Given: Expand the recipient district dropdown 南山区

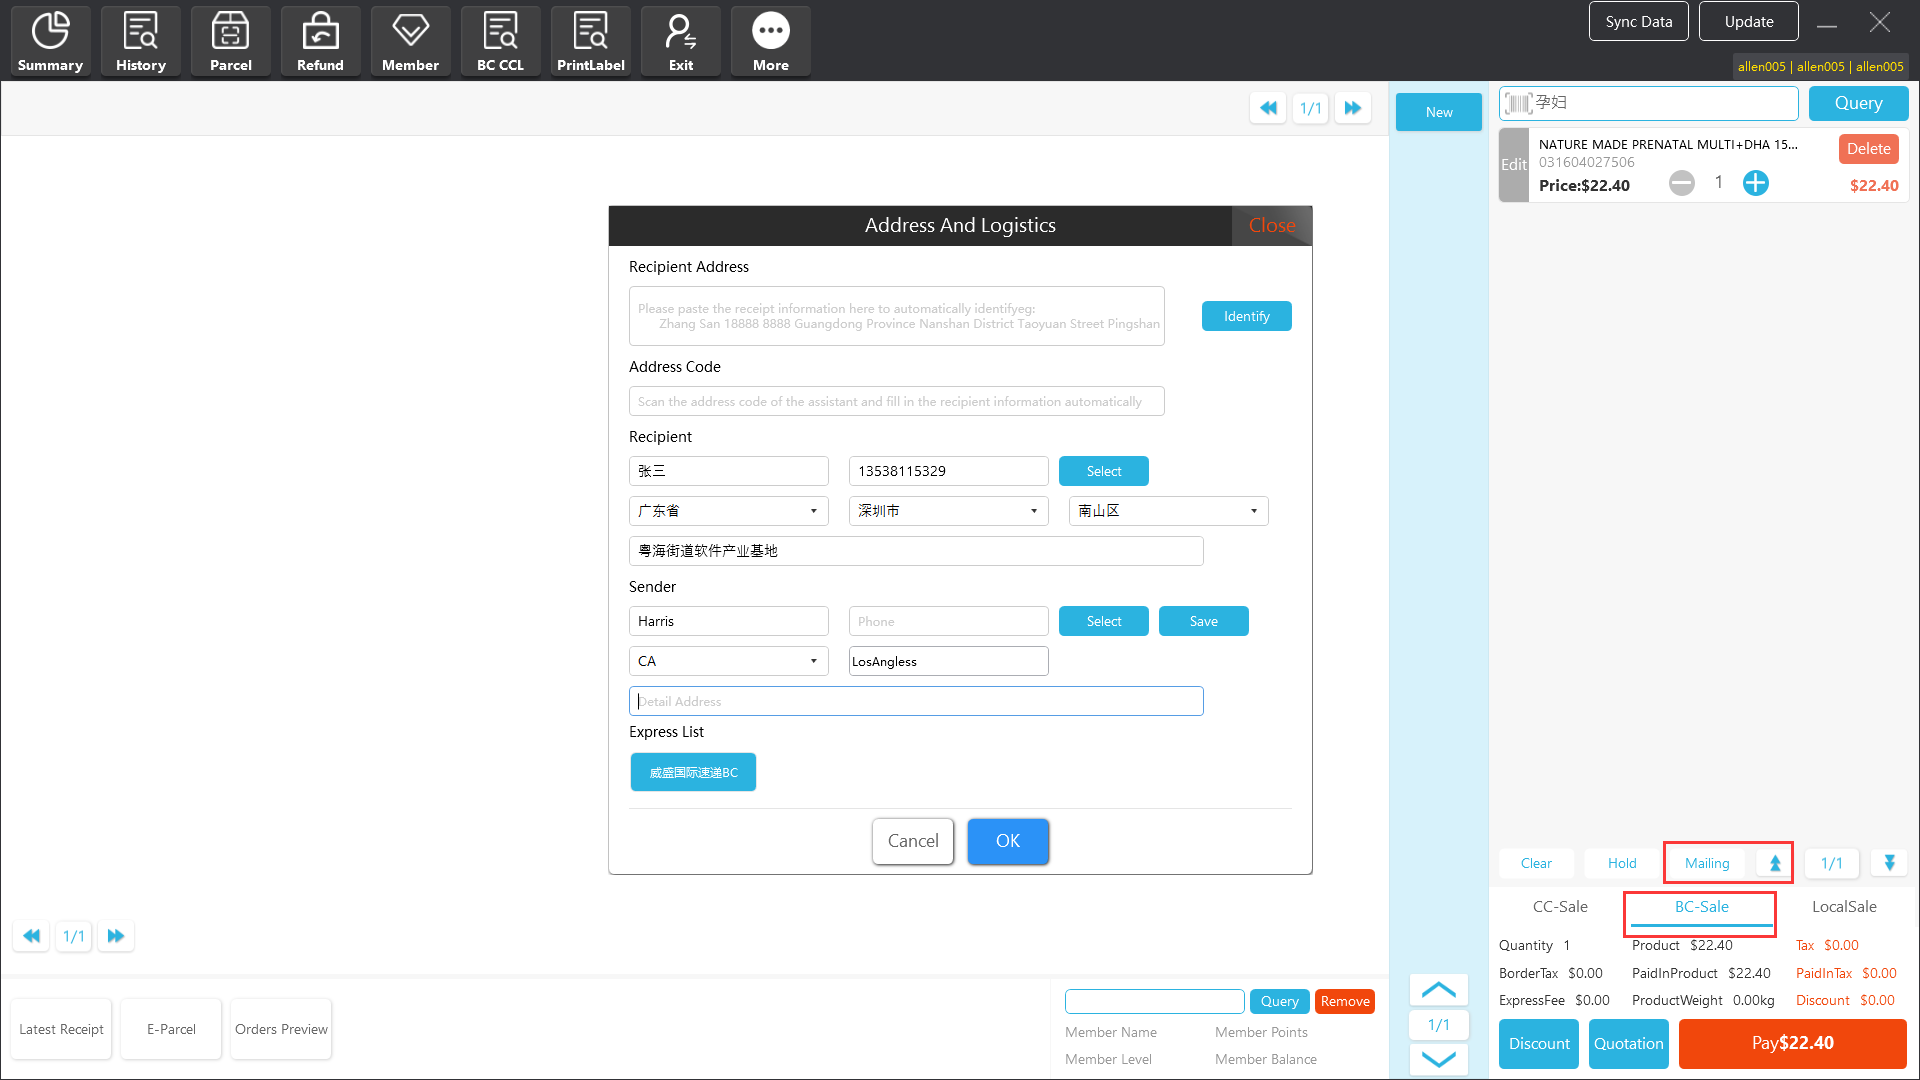Looking at the screenshot, I should coord(1168,511).
